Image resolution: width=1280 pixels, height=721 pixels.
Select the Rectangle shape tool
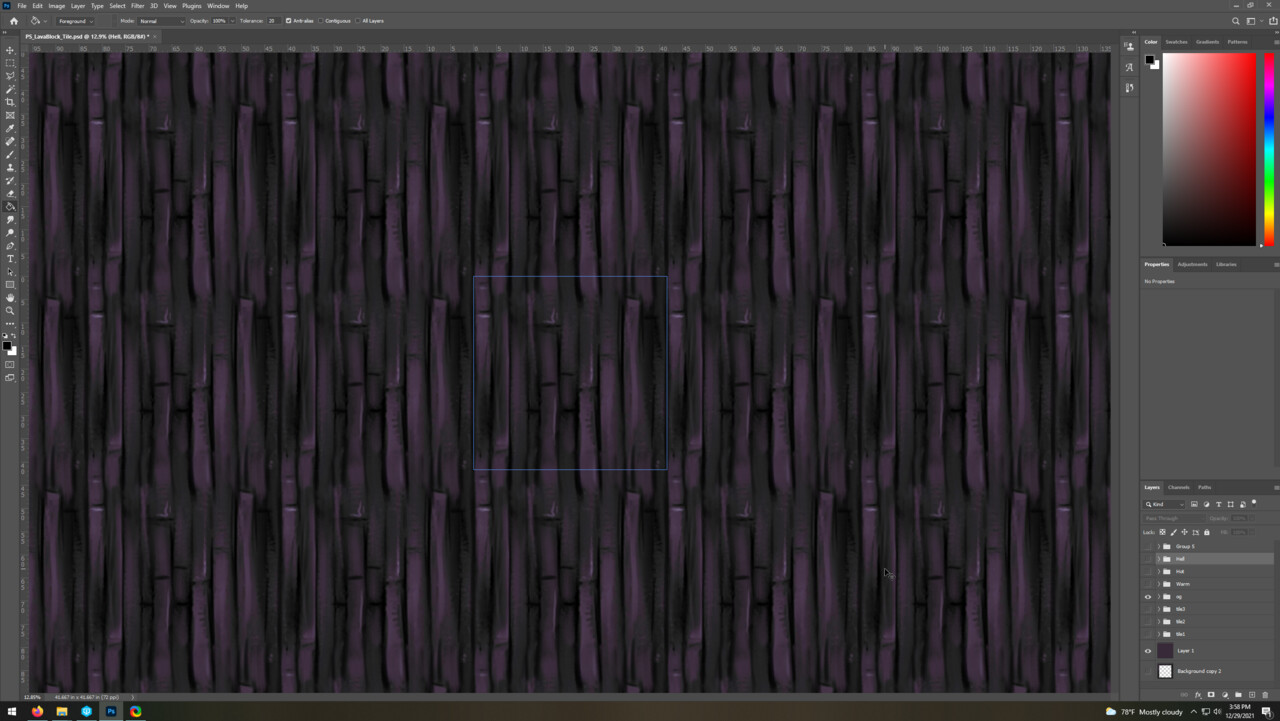click(x=10, y=285)
